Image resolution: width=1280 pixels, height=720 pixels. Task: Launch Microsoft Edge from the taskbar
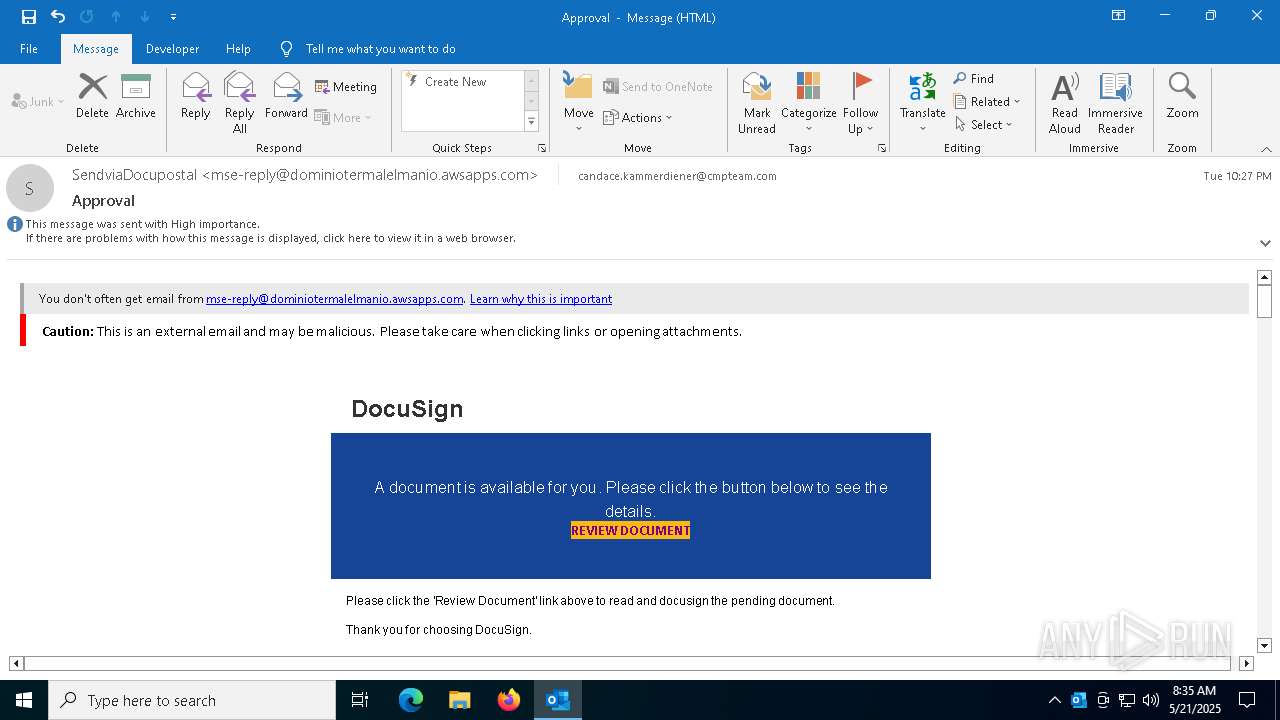point(411,700)
